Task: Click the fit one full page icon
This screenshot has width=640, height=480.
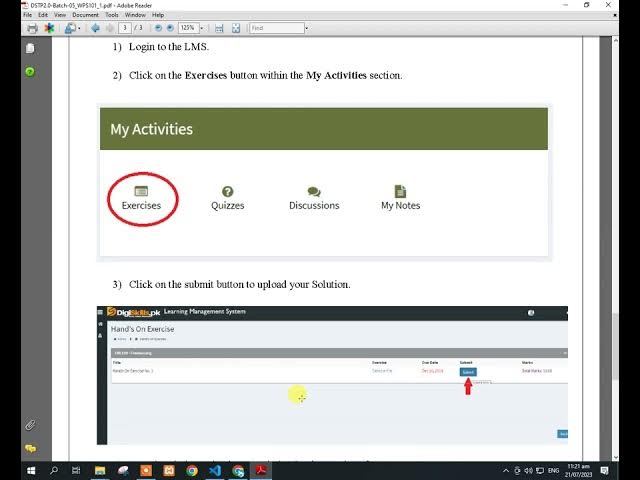Action: click(236, 28)
